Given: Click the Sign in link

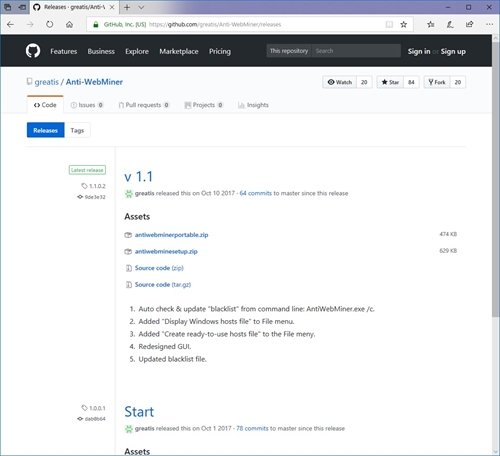Looking at the screenshot, I should [x=419, y=51].
